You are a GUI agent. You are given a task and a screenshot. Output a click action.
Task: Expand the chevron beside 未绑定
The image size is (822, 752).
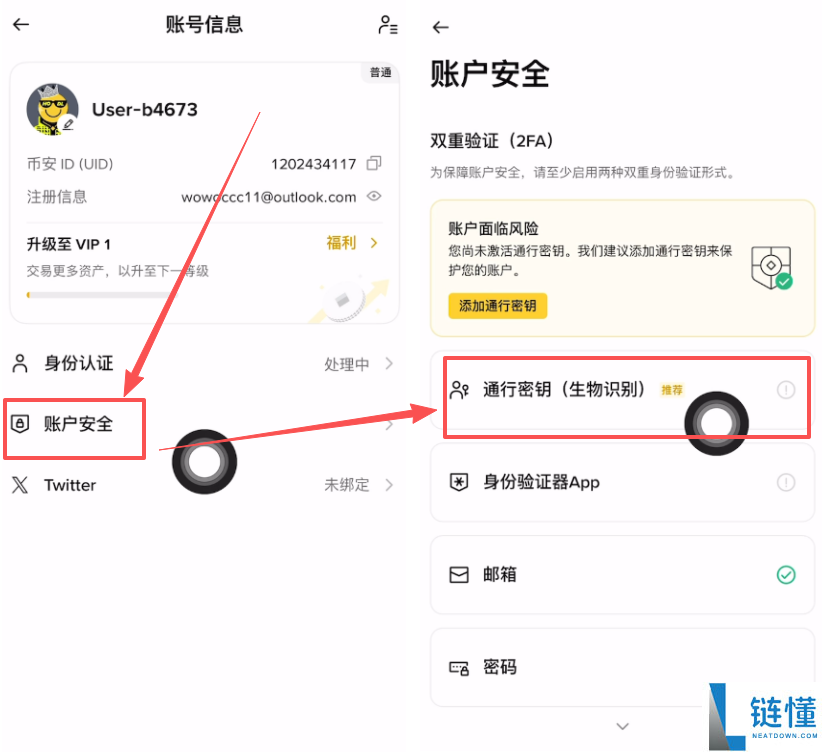(389, 485)
